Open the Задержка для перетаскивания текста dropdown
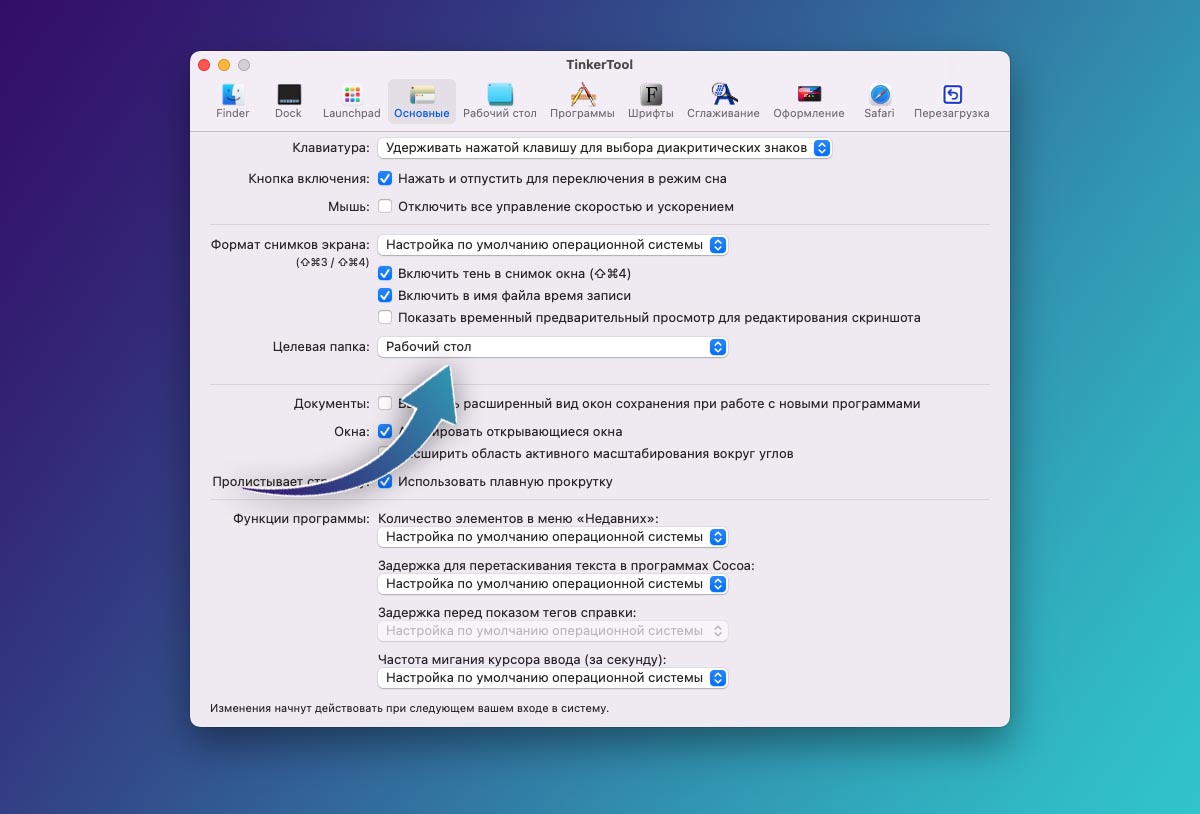1200x814 pixels. 553,584
